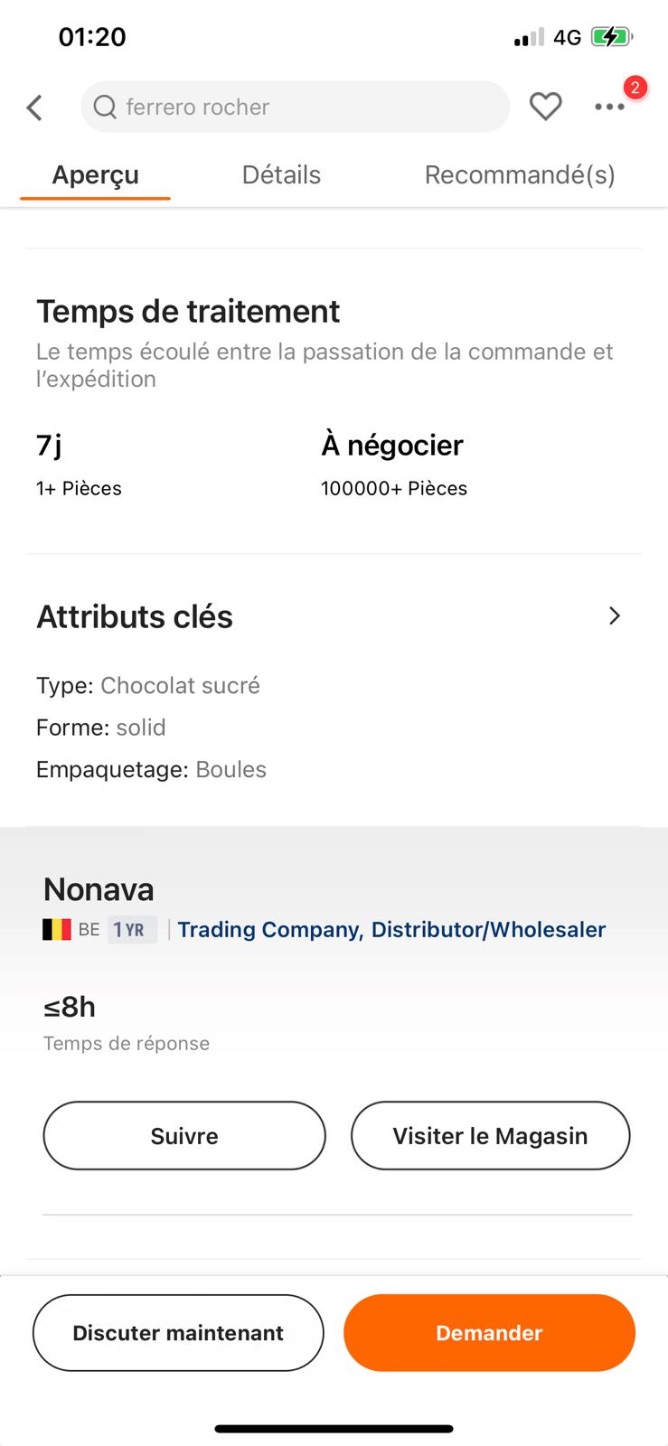Tap the Suivre button
This screenshot has height=1446, width=668.
tap(184, 1136)
